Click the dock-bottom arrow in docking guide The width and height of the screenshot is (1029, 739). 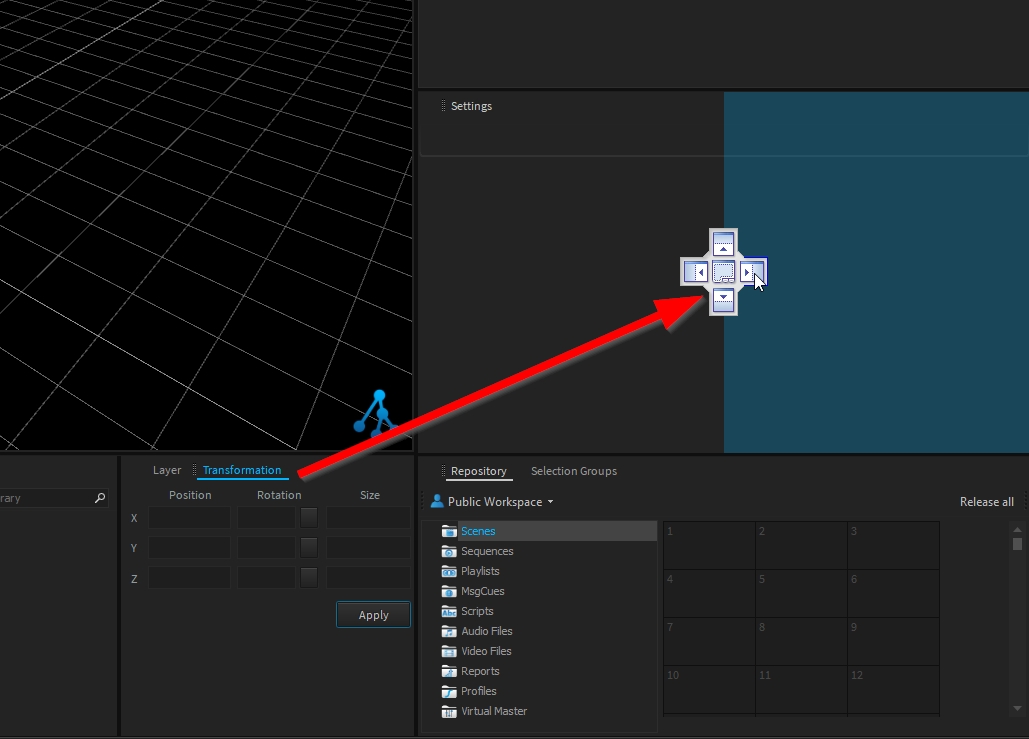coord(724,299)
